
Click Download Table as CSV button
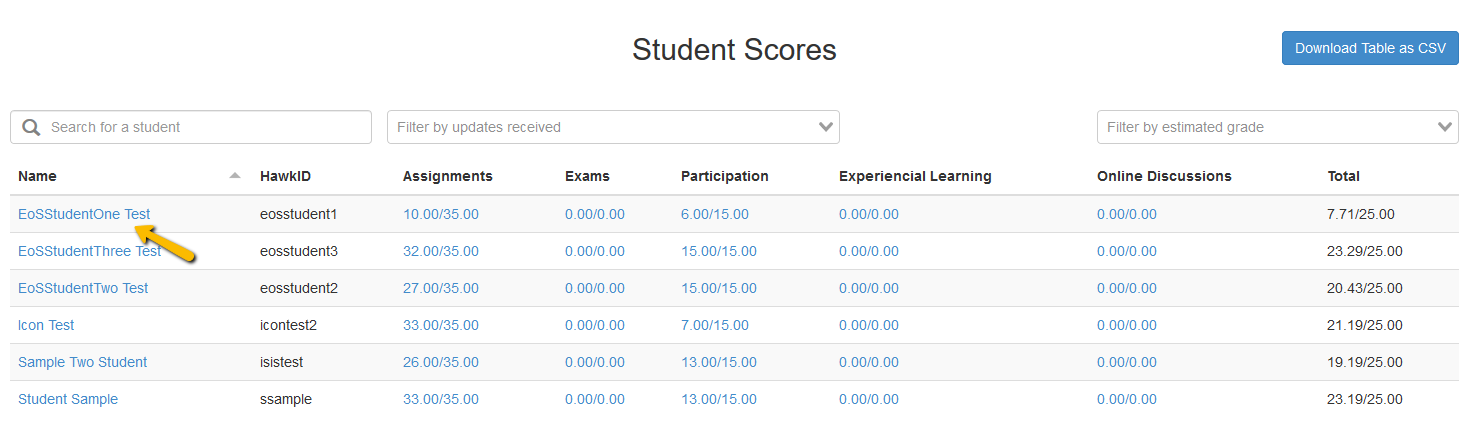(x=1370, y=48)
